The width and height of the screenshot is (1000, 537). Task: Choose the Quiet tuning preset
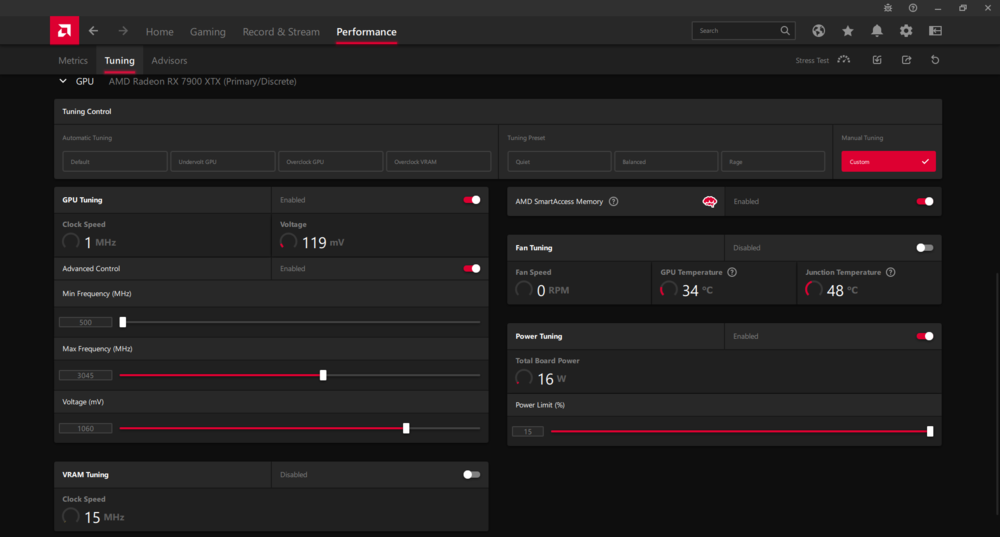point(558,161)
